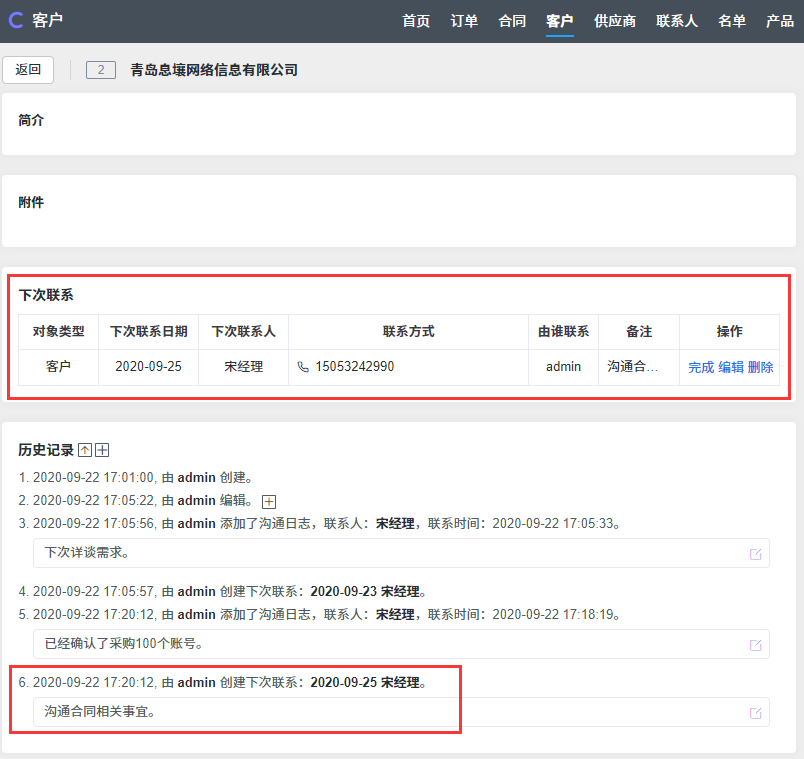Open the 合同 menu item
The image size is (804, 759).
[512, 21]
